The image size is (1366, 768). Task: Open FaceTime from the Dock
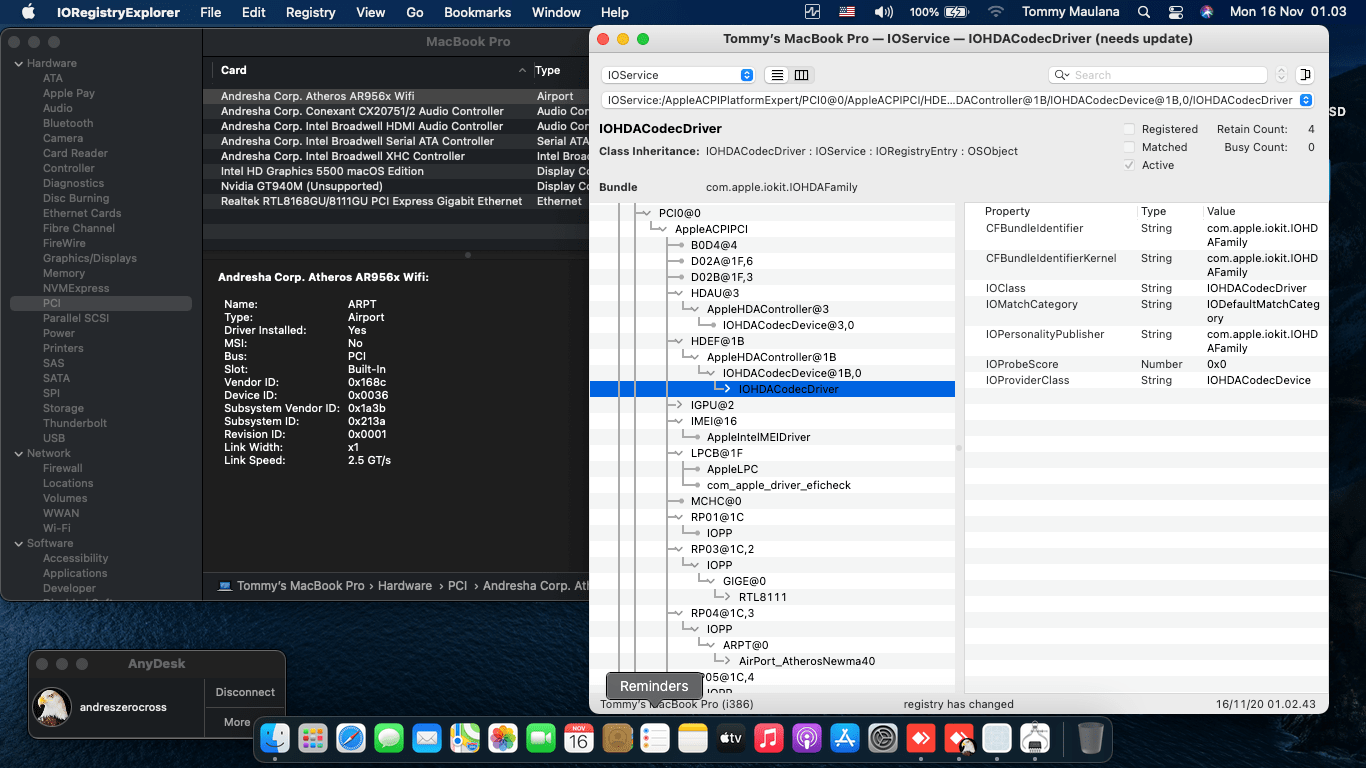pyautogui.click(x=541, y=739)
